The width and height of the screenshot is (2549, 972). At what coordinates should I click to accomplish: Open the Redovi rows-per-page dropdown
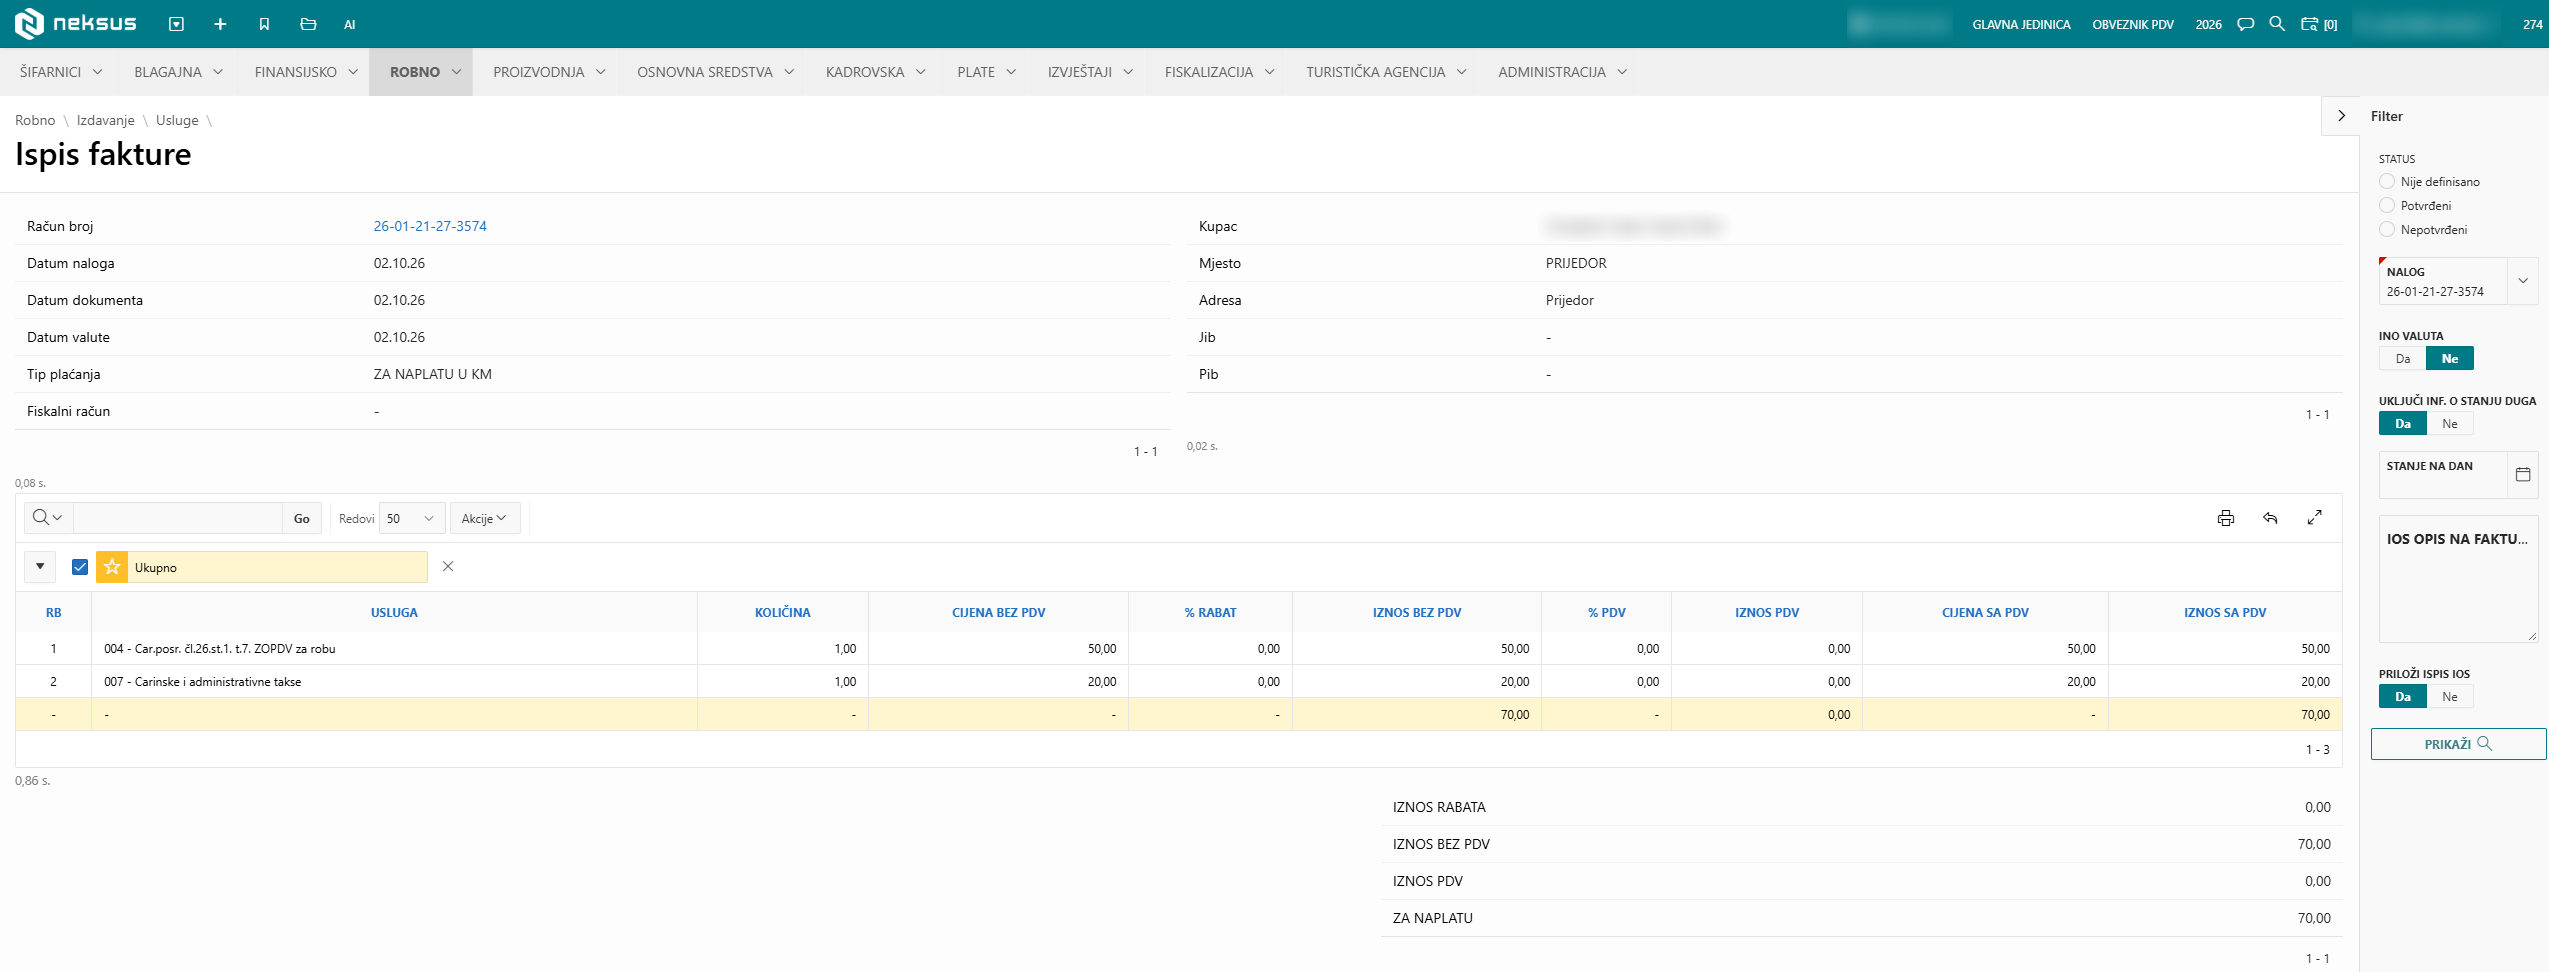tap(412, 518)
